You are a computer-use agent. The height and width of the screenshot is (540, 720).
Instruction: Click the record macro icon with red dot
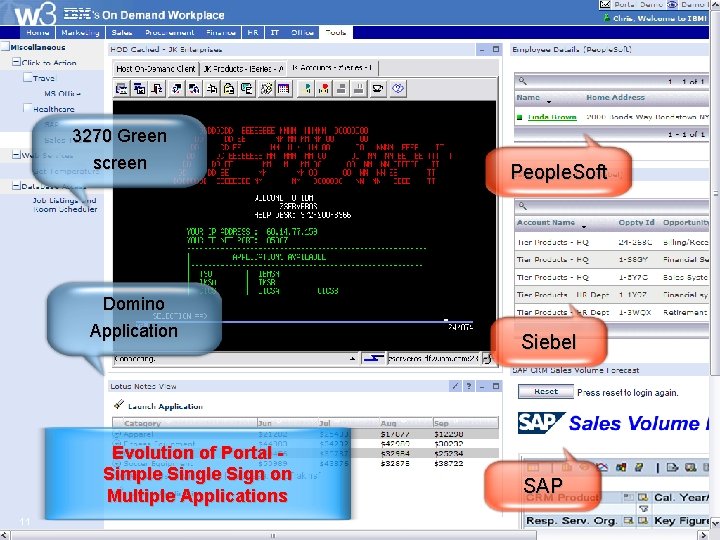[x=324, y=89]
